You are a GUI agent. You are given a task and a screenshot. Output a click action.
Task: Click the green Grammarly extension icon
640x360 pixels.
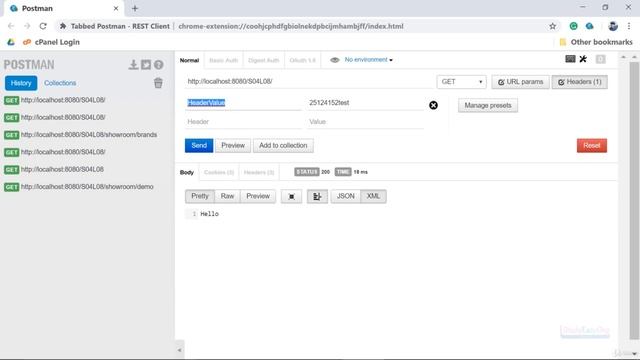tap(573, 26)
